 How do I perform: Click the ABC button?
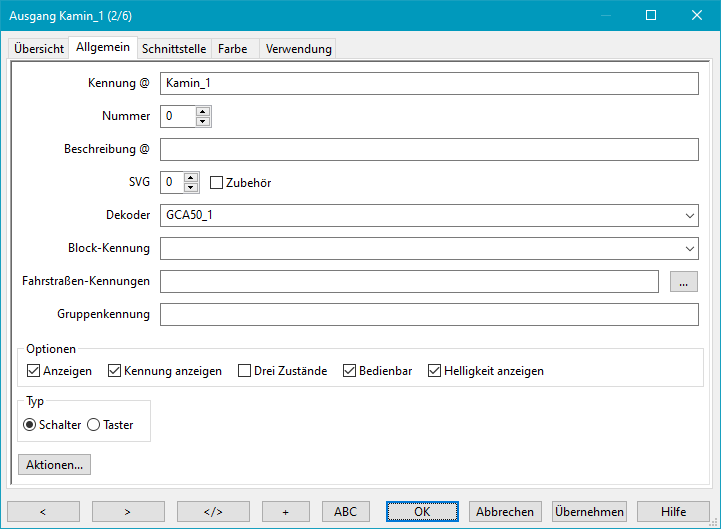(x=345, y=511)
